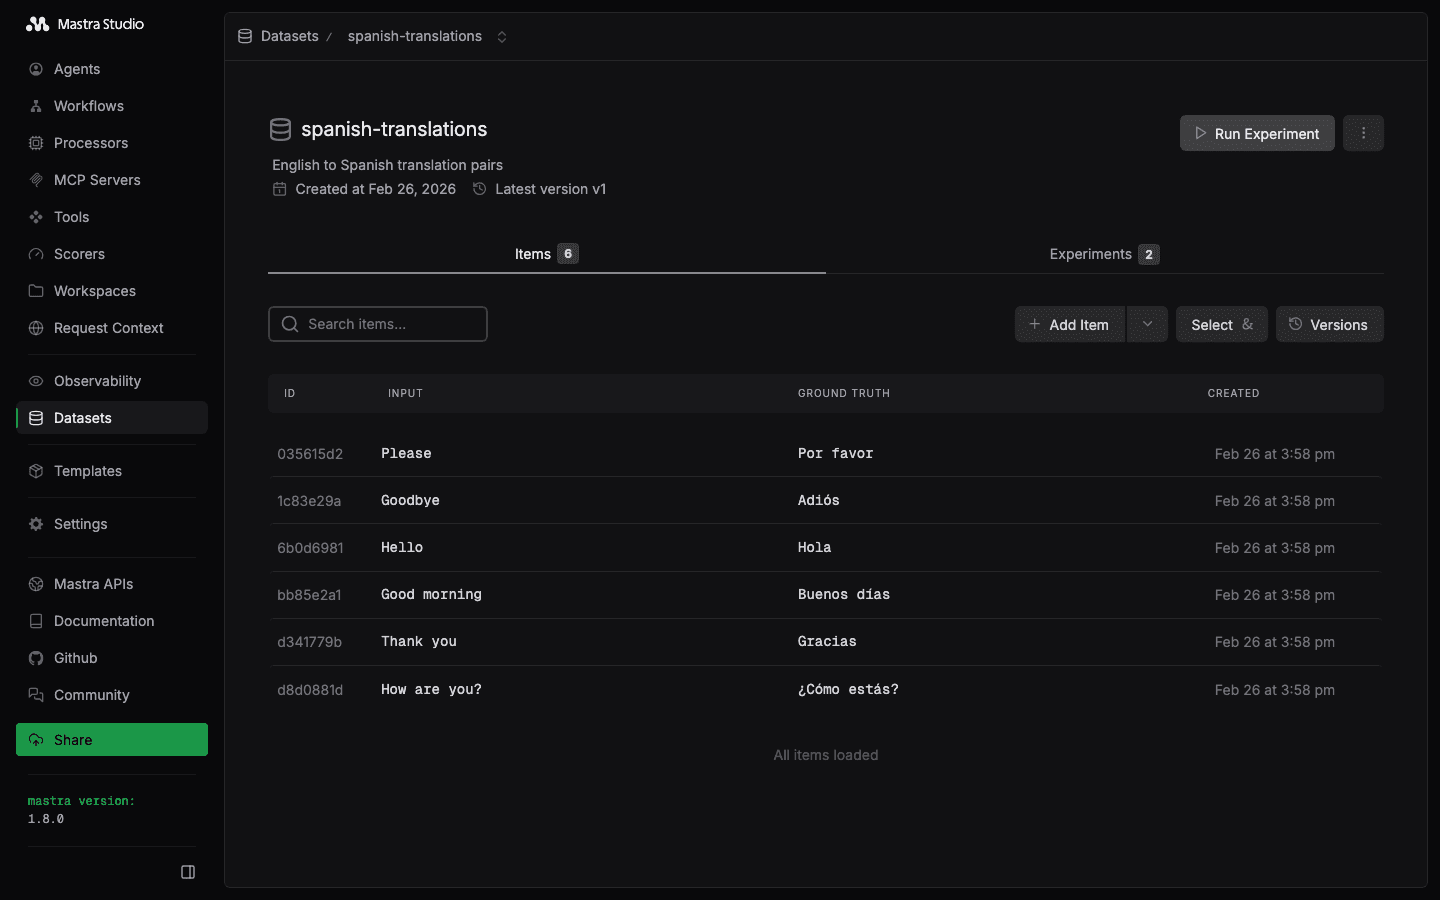Open the Versions panel button
Screen dimensions: 1440x900
click(x=1329, y=325)
